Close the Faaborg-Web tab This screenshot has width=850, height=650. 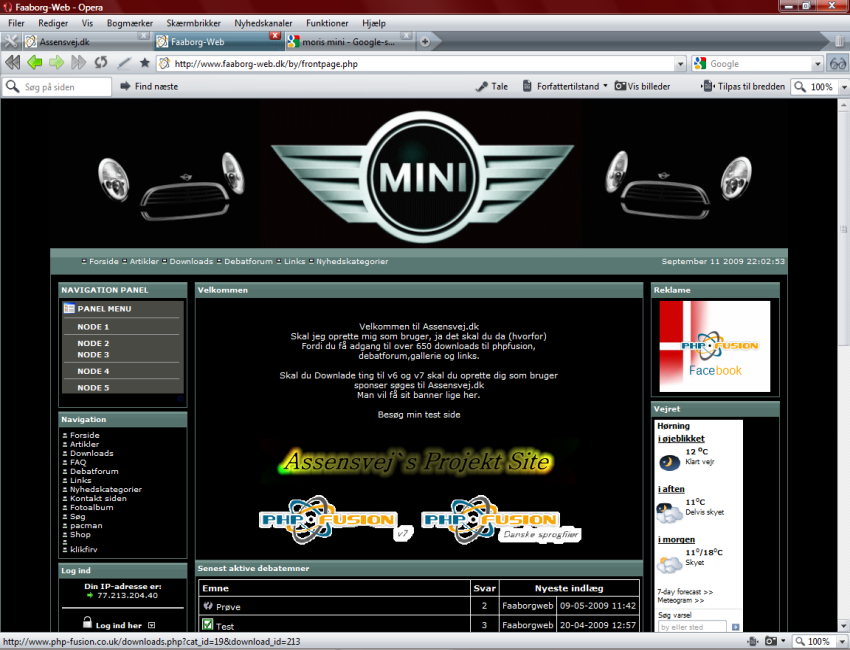coord(275,36)
